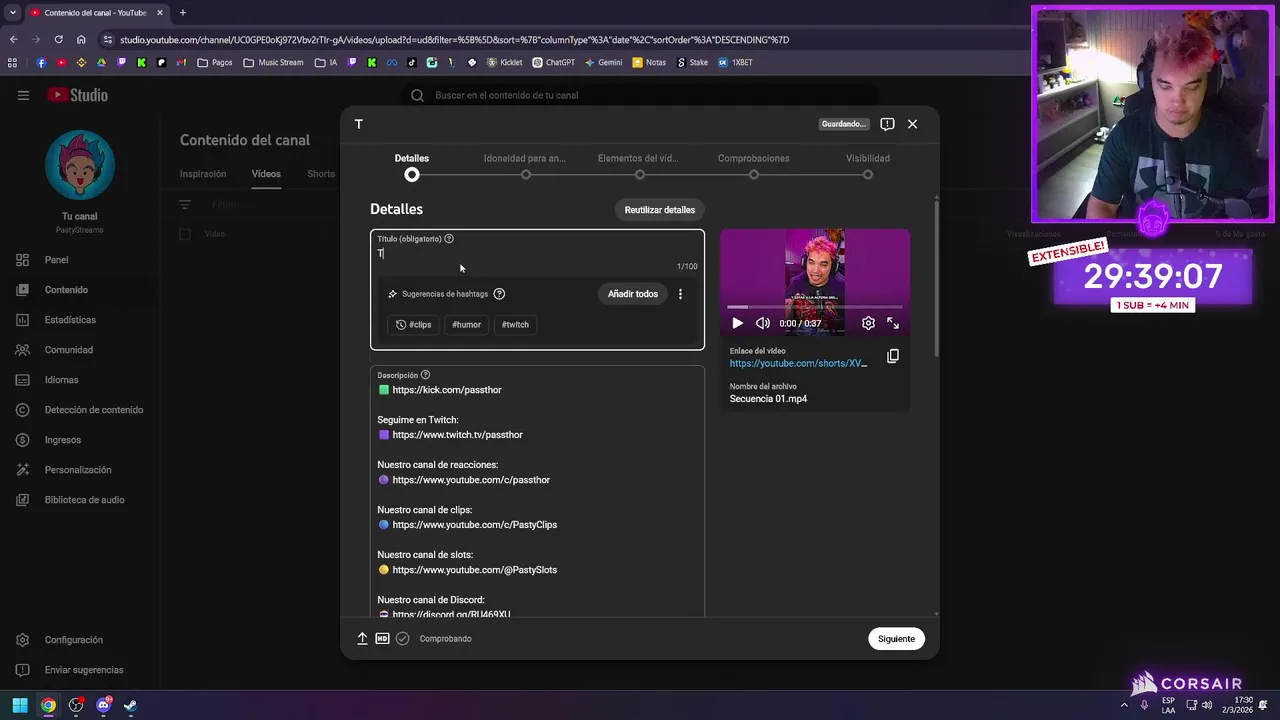
Task: Click the checks complete checkmark icon
Action: [402, 639]
